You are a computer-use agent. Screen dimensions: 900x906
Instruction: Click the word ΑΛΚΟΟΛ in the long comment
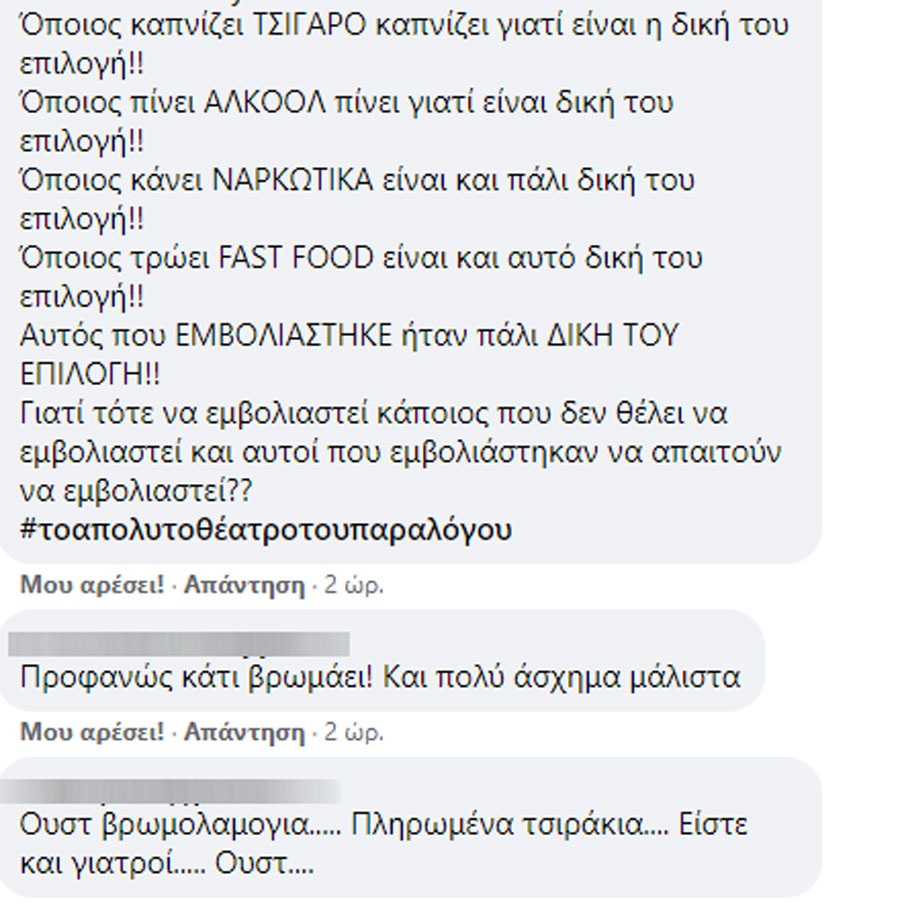(265, 103)
